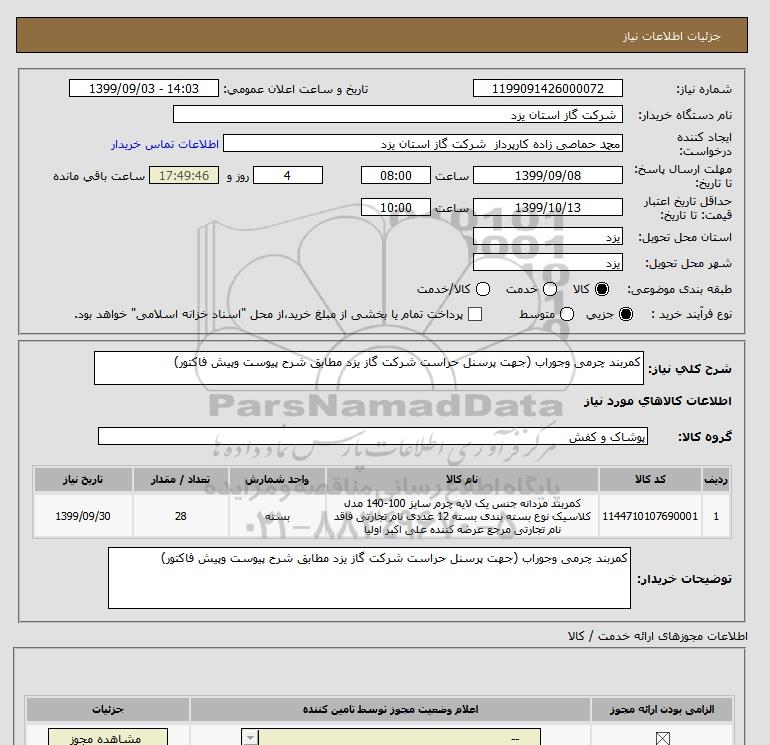Click the اعلام وضعیت مجوز توسط تامین کننده header
This screenshot has height=745, width=770.
390,709
